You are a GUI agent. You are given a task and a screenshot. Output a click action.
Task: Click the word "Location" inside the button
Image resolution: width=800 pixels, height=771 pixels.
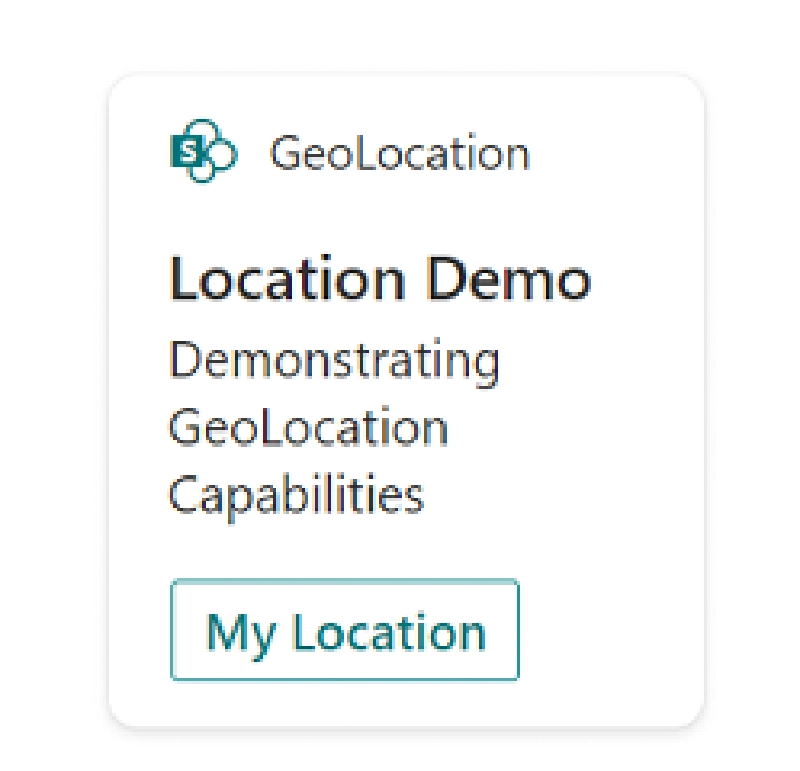pyautogui.click(x=389, y=632)
